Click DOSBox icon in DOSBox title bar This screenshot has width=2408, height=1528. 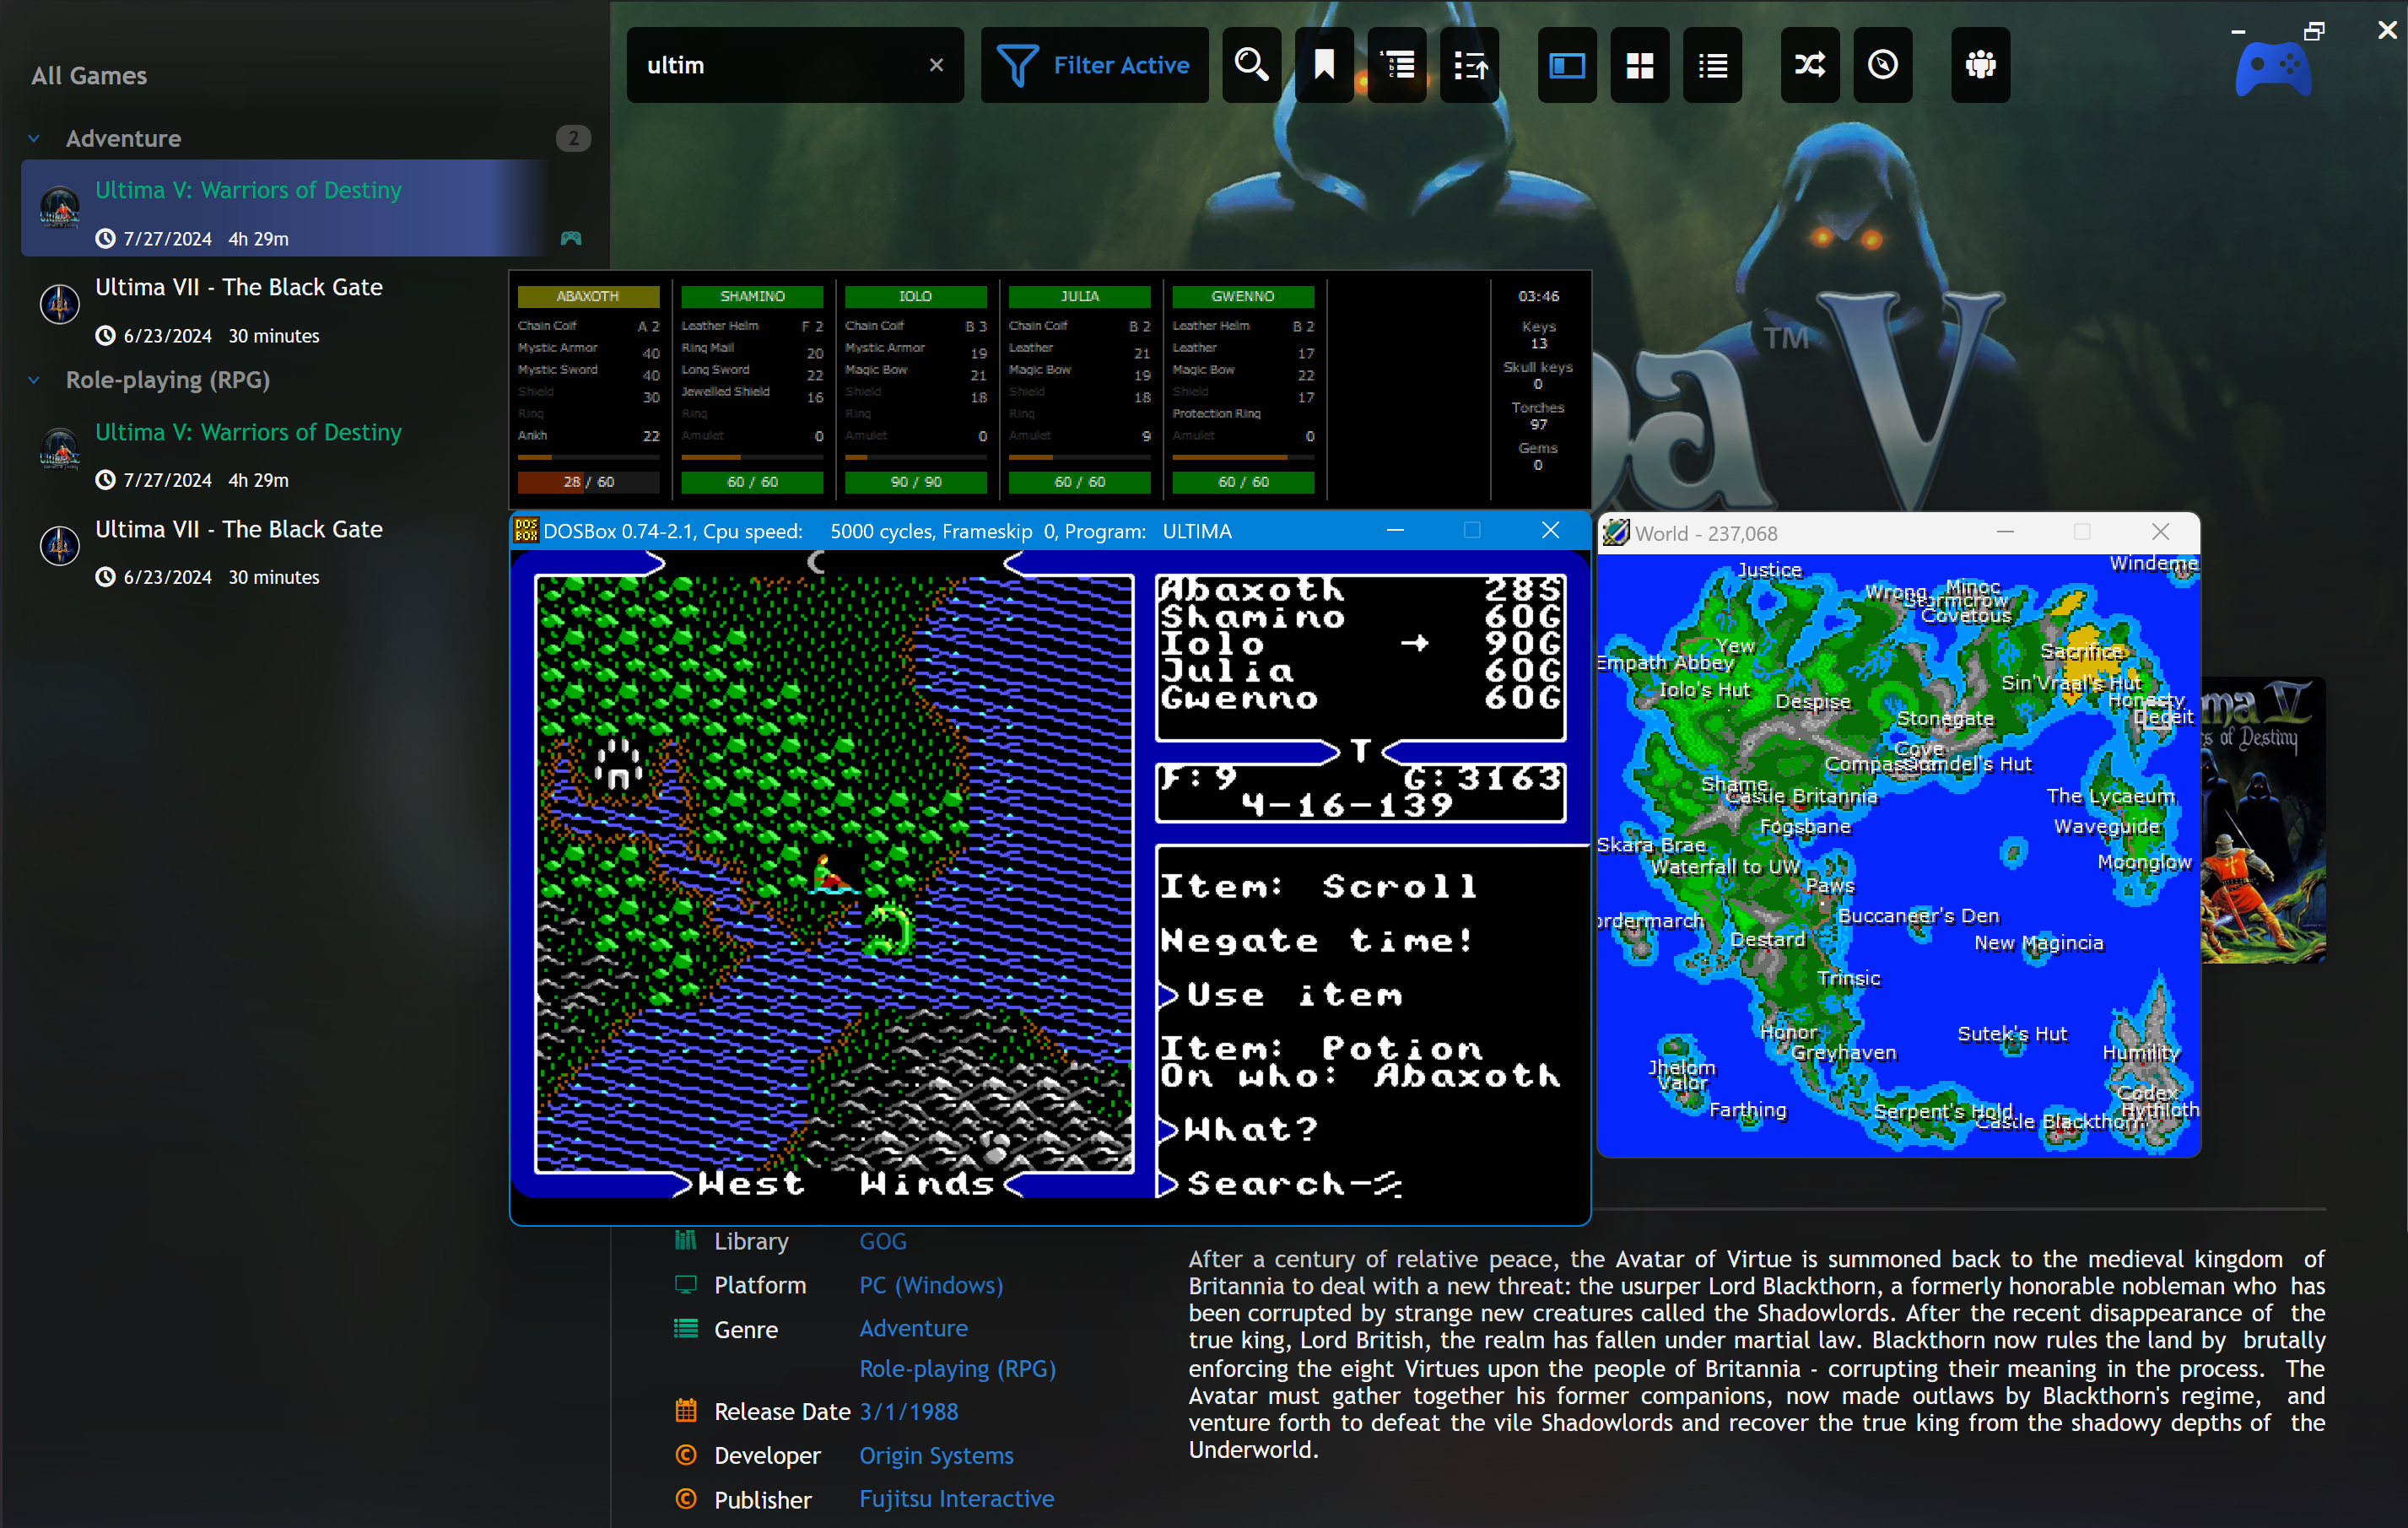point(525,530)
